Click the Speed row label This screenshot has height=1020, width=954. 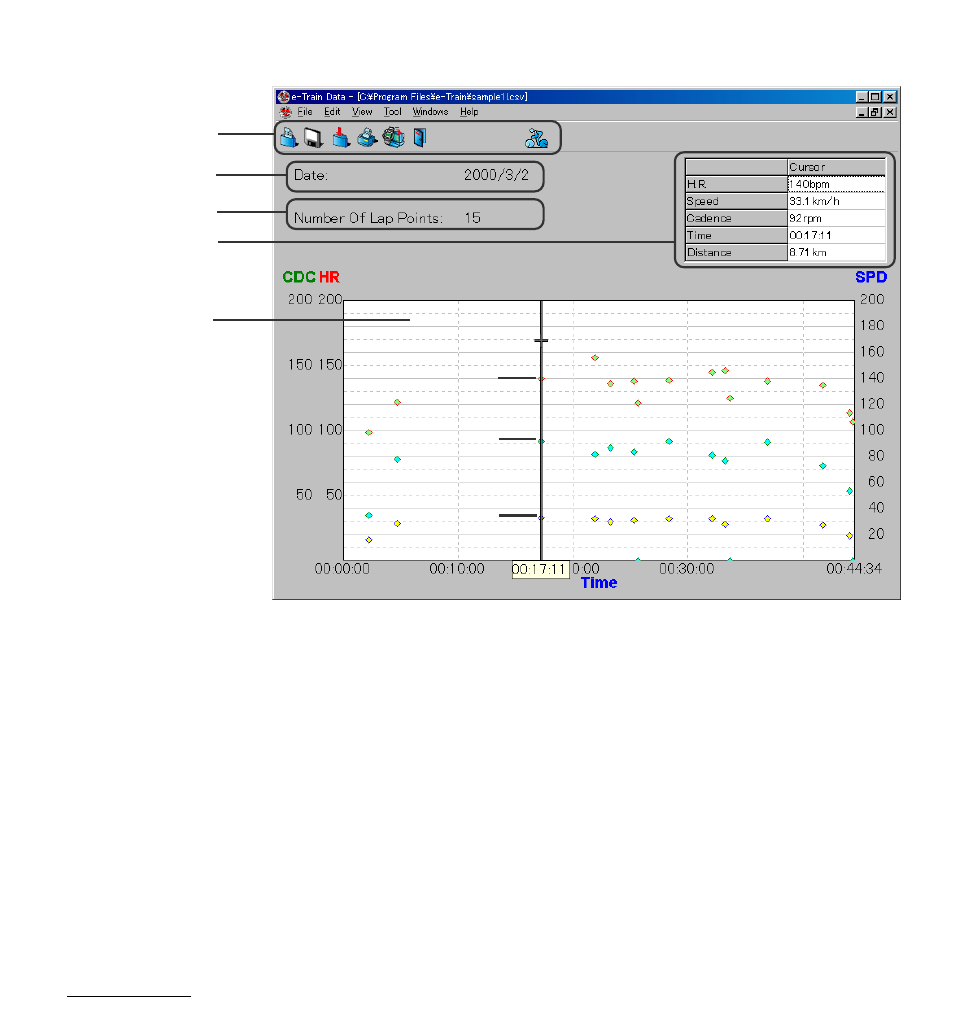point(736,201)
